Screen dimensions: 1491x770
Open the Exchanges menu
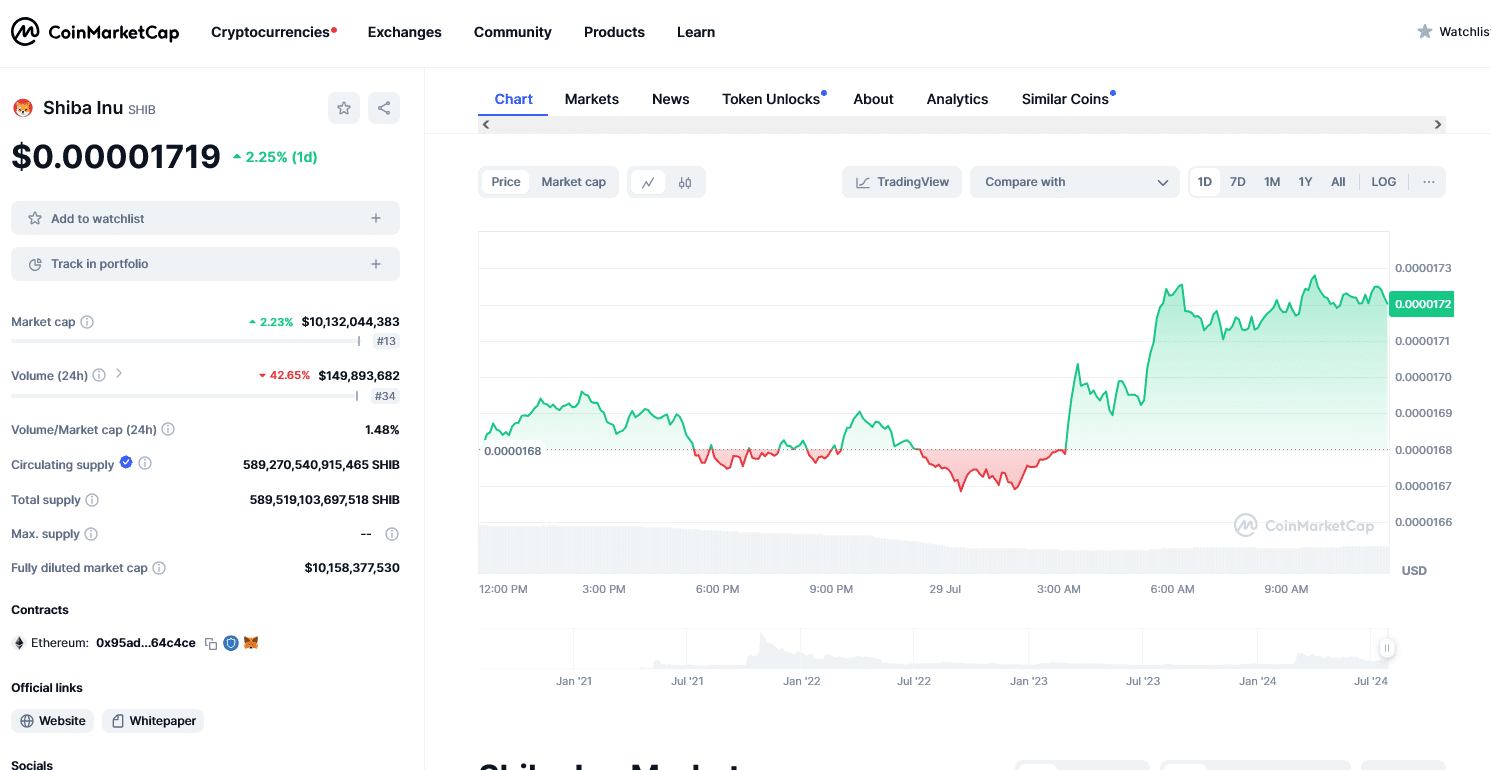click(x=404, y=32)
